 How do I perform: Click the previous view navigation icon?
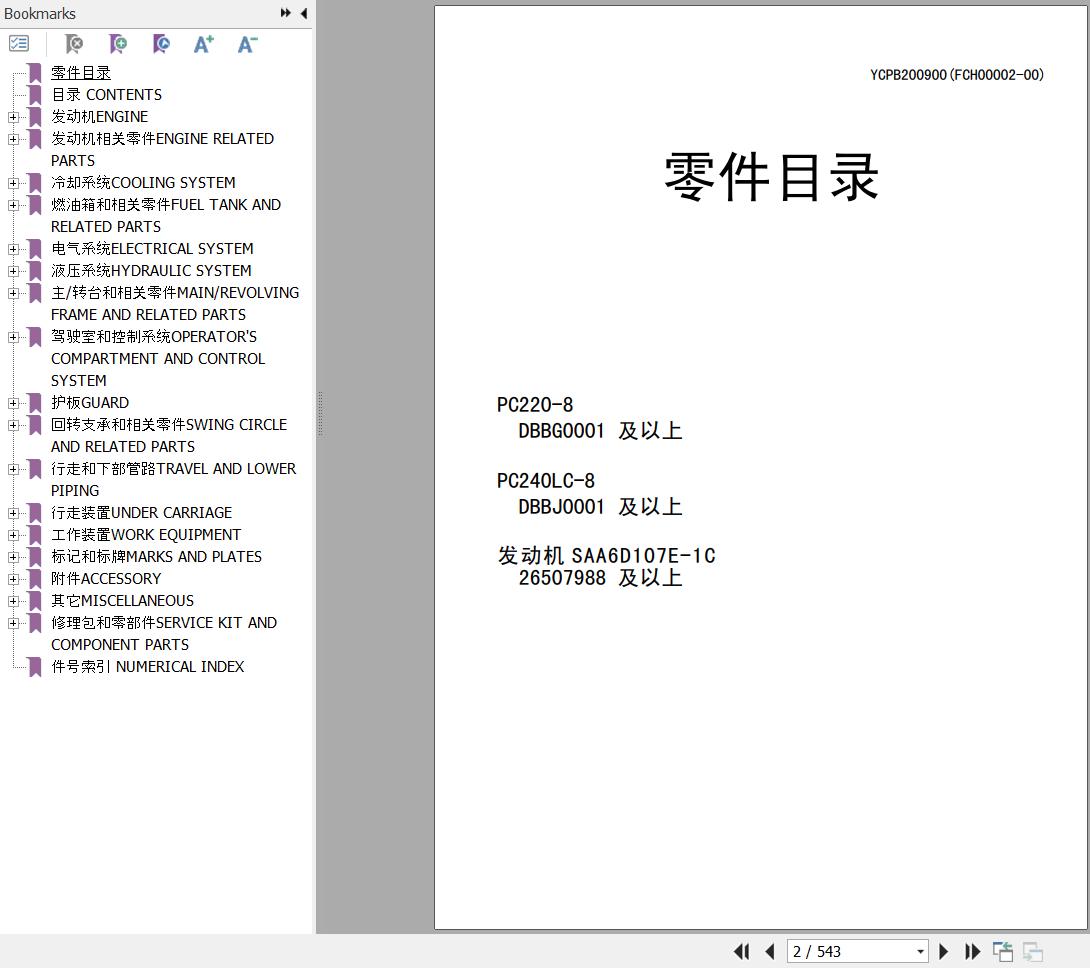pyautogui.click(x=1002, y=951)
